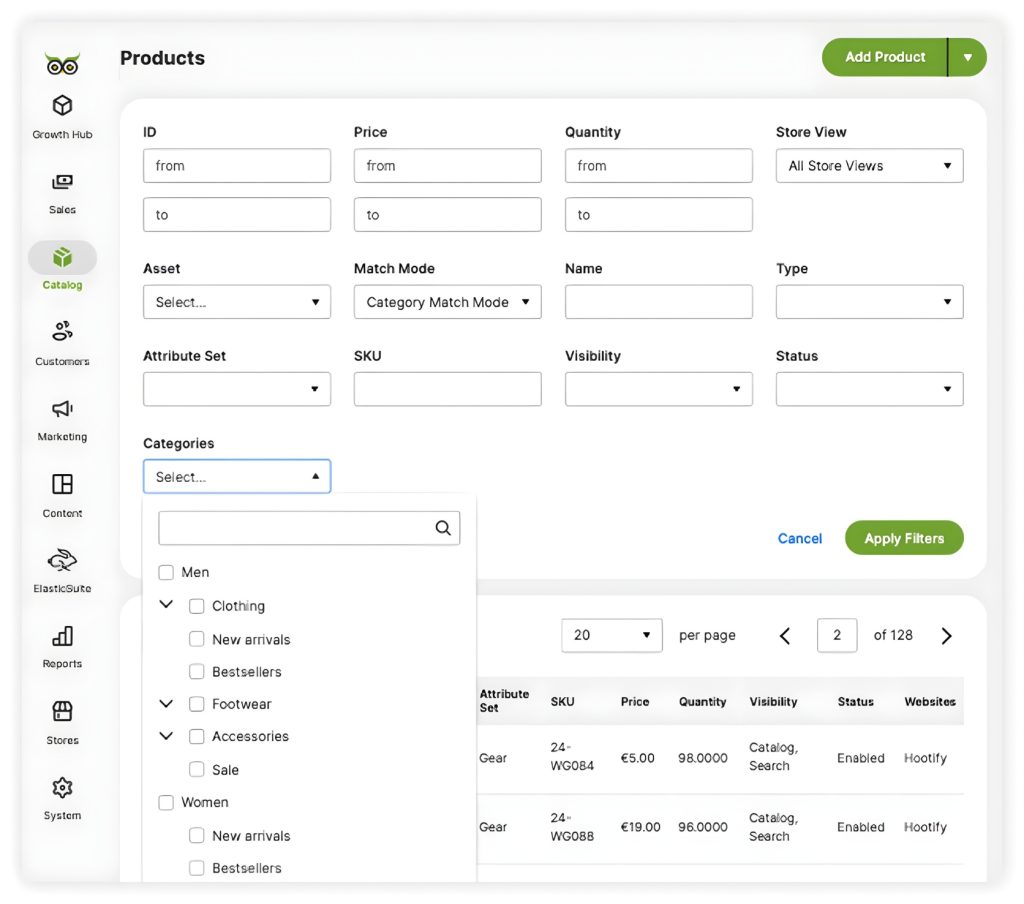This screenshot has width=1024, height=904.
Task: Click the ElasticSuite rabbit icon
Action: pyautogui.click(x=62, y=560)
